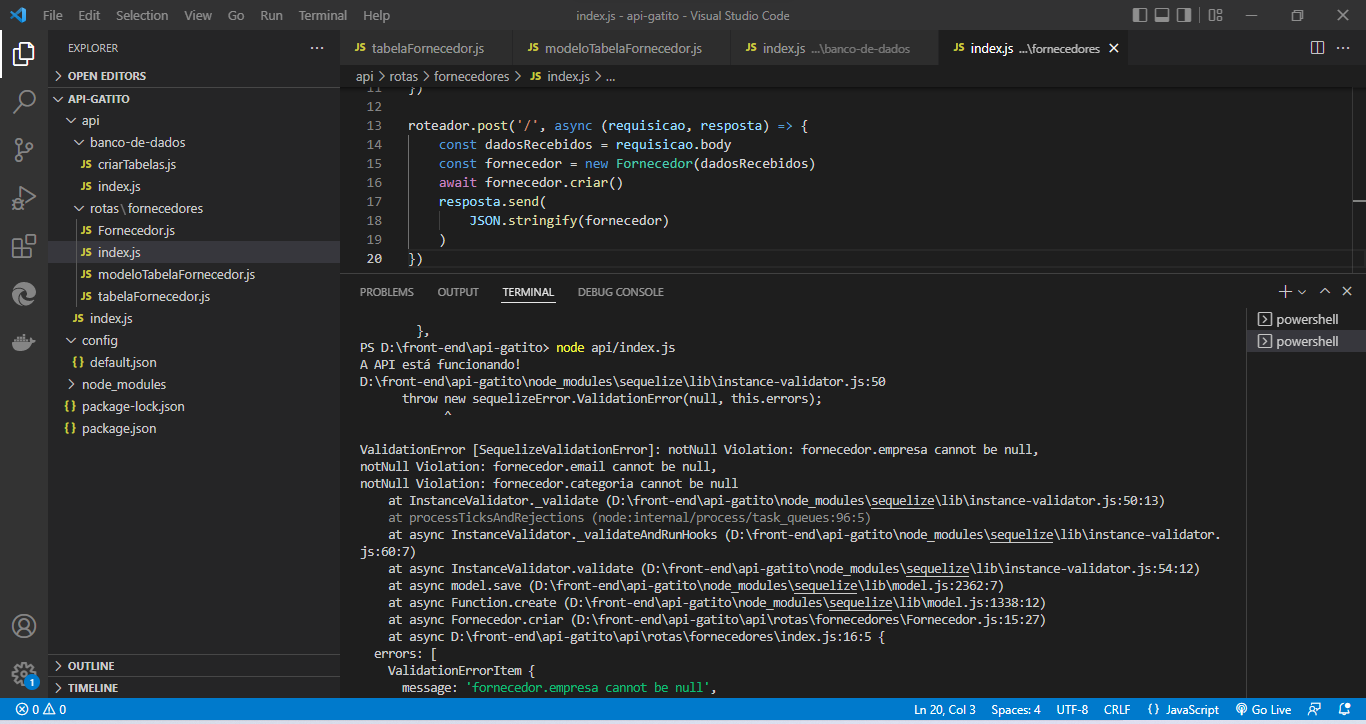The image size is (1366, 724).
Task: Open Run and Debug view icon
Action: [x=24, y=198]
